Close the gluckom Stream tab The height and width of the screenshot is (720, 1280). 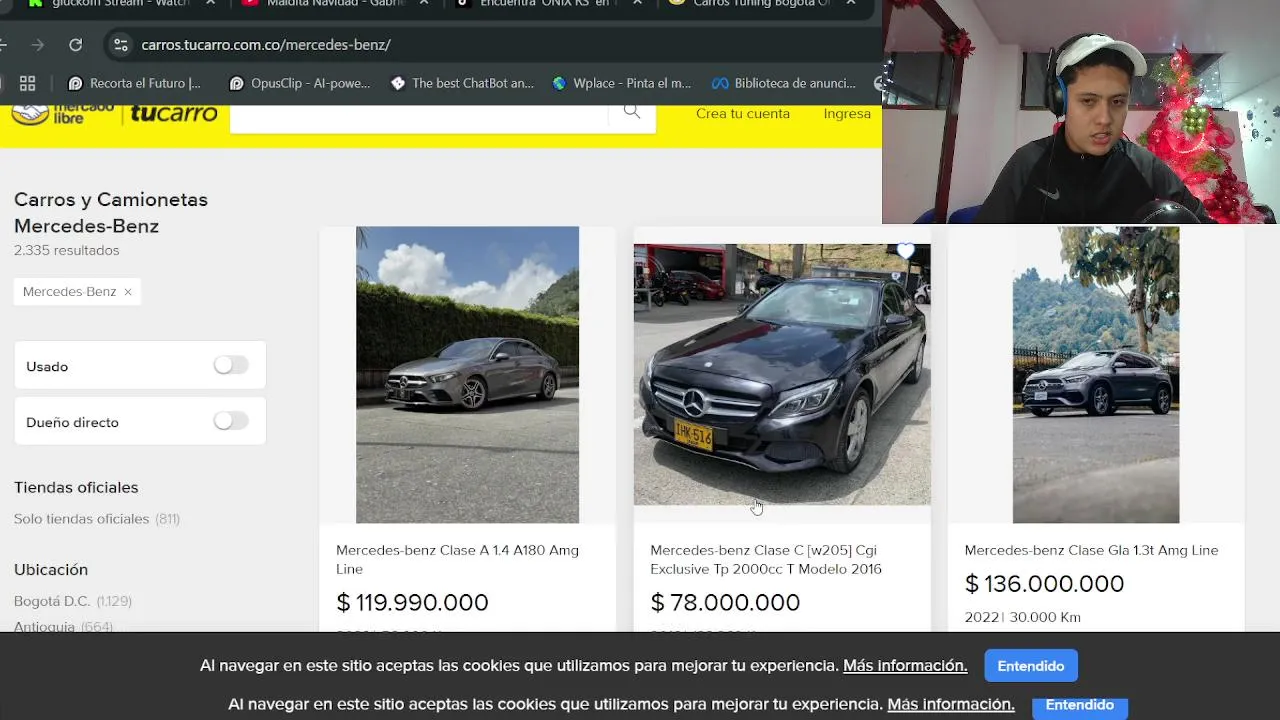tap(210, 3)
